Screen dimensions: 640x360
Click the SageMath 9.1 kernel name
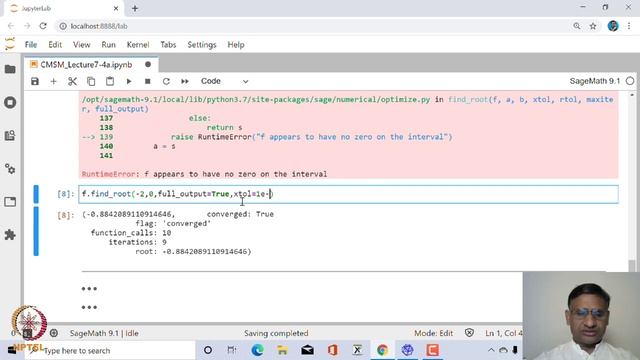pos(594,81)
